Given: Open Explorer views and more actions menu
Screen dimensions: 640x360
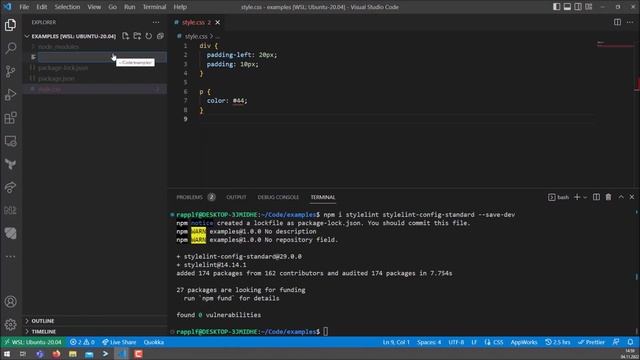Looking at the screenshot, I should pyautogui.click(x=156, y=22).
